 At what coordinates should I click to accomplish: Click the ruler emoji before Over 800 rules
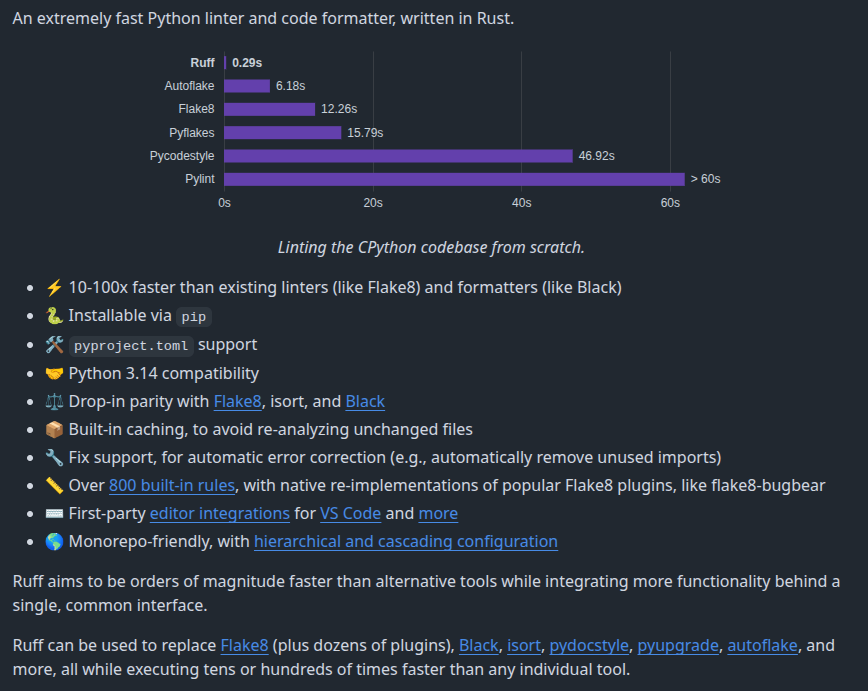pos(54,486)
